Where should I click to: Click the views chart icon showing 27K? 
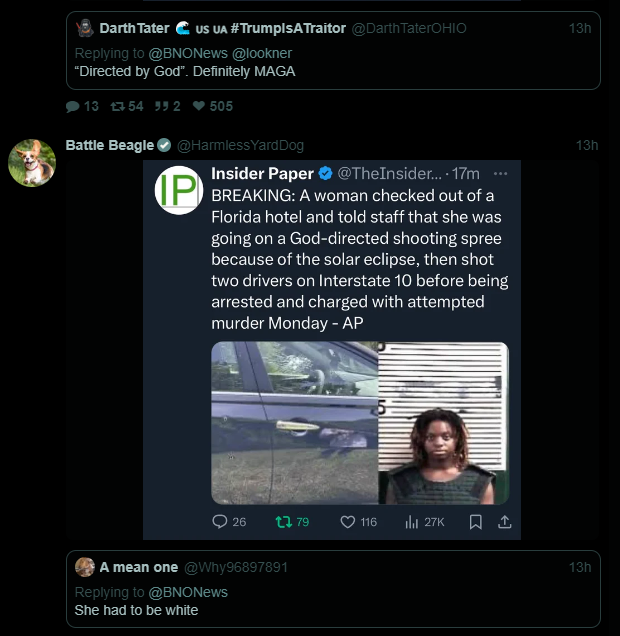click(x=410, y=521)
